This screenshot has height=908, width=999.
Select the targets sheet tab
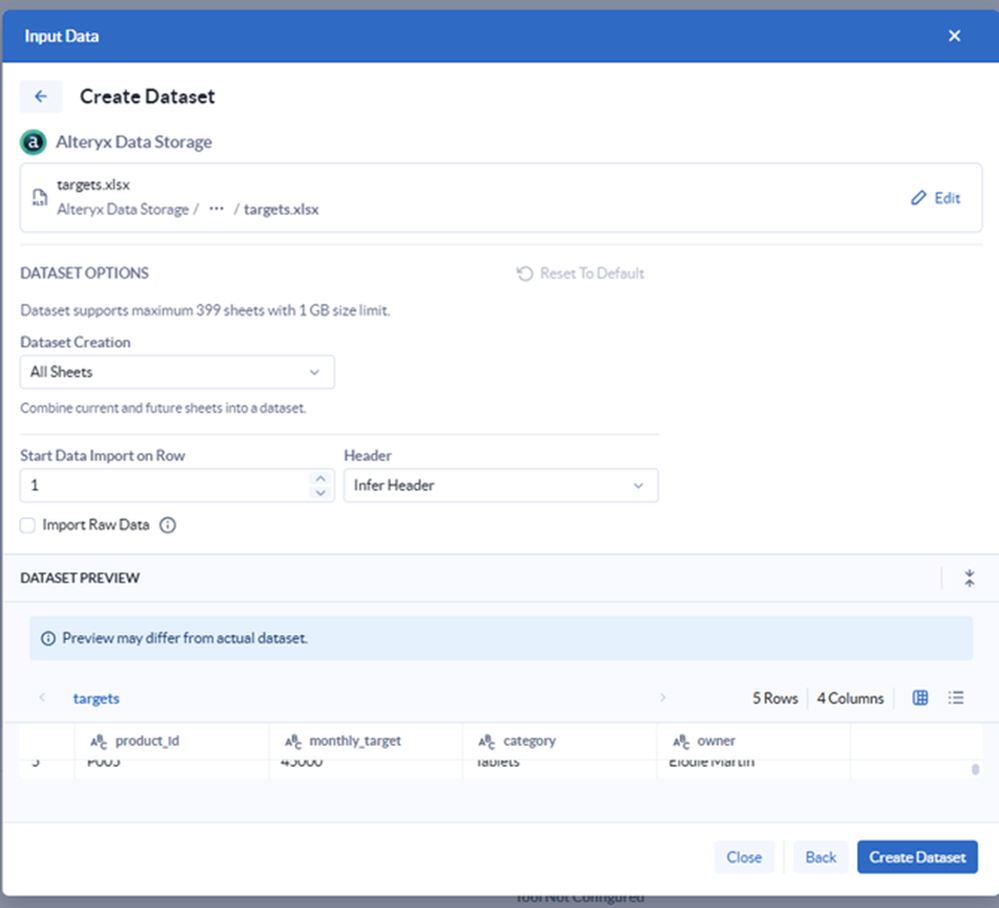coord(96,698)
